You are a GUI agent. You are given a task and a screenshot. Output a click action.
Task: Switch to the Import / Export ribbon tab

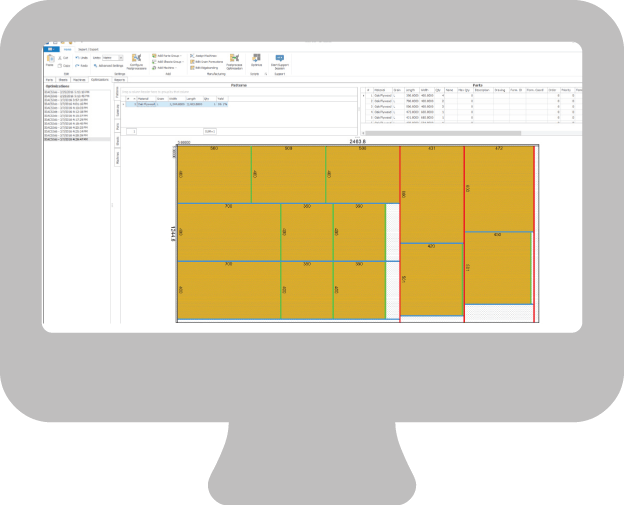[88, 49]
